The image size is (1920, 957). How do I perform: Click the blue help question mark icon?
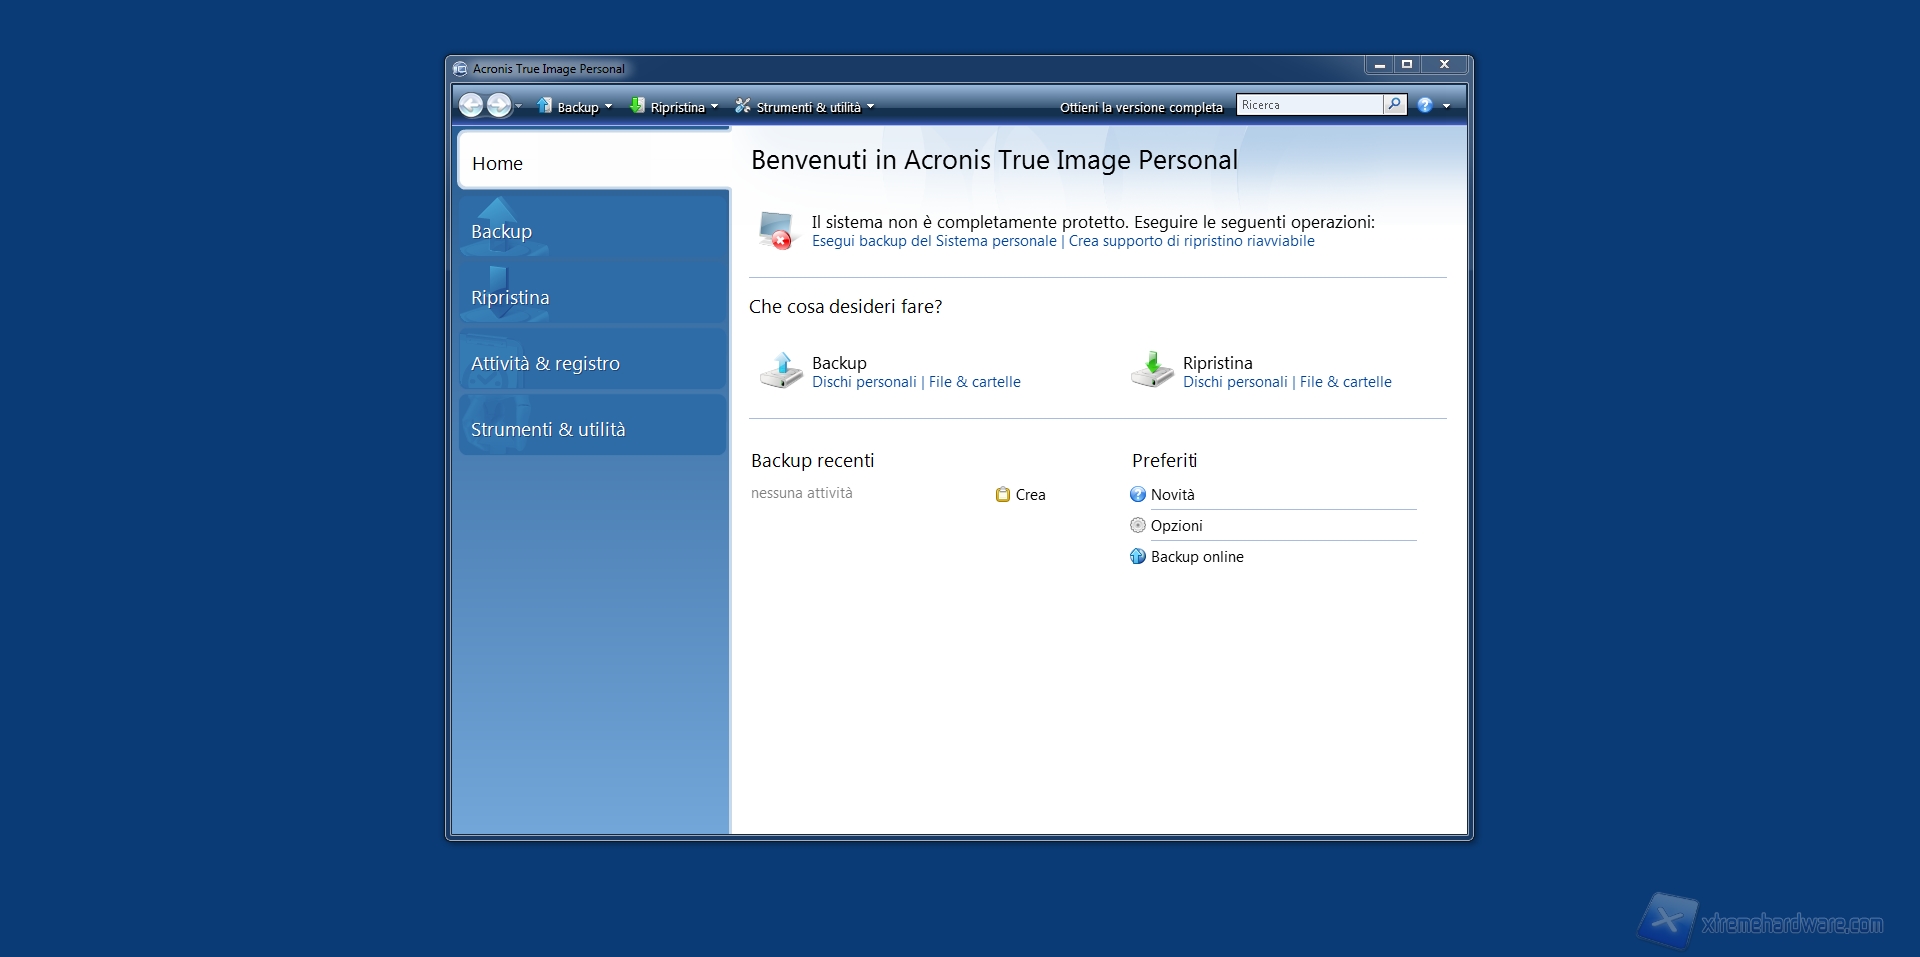point(1425,105)
